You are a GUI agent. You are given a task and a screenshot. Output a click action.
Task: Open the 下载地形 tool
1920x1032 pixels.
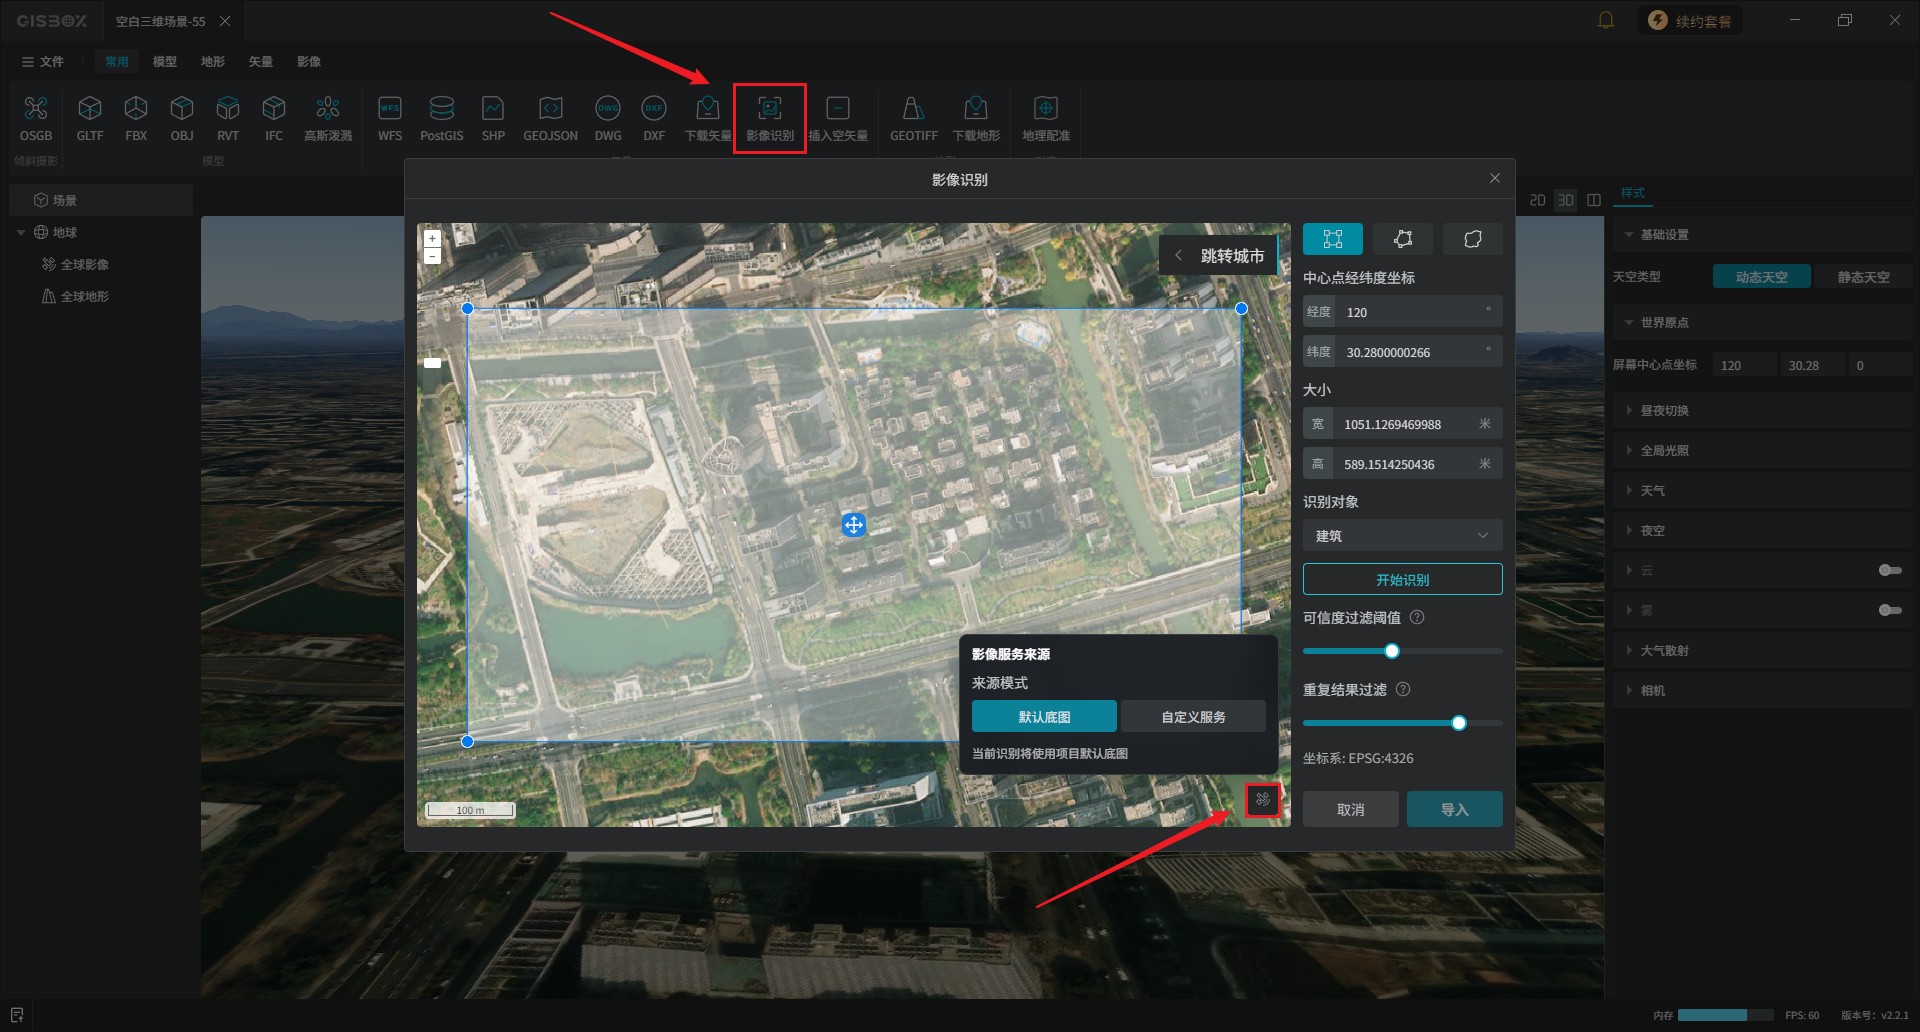[x=976, y=118]
